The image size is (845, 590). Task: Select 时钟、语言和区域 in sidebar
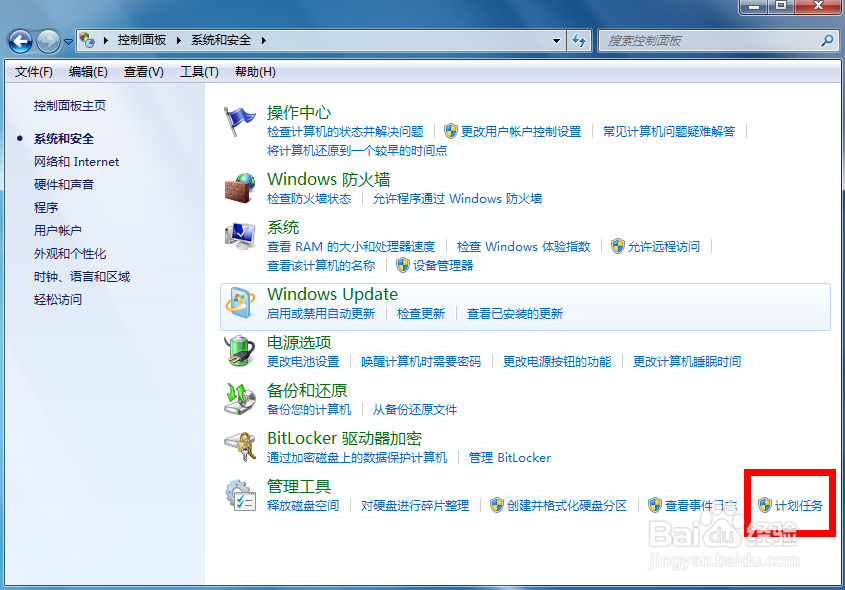click(82, 277)
